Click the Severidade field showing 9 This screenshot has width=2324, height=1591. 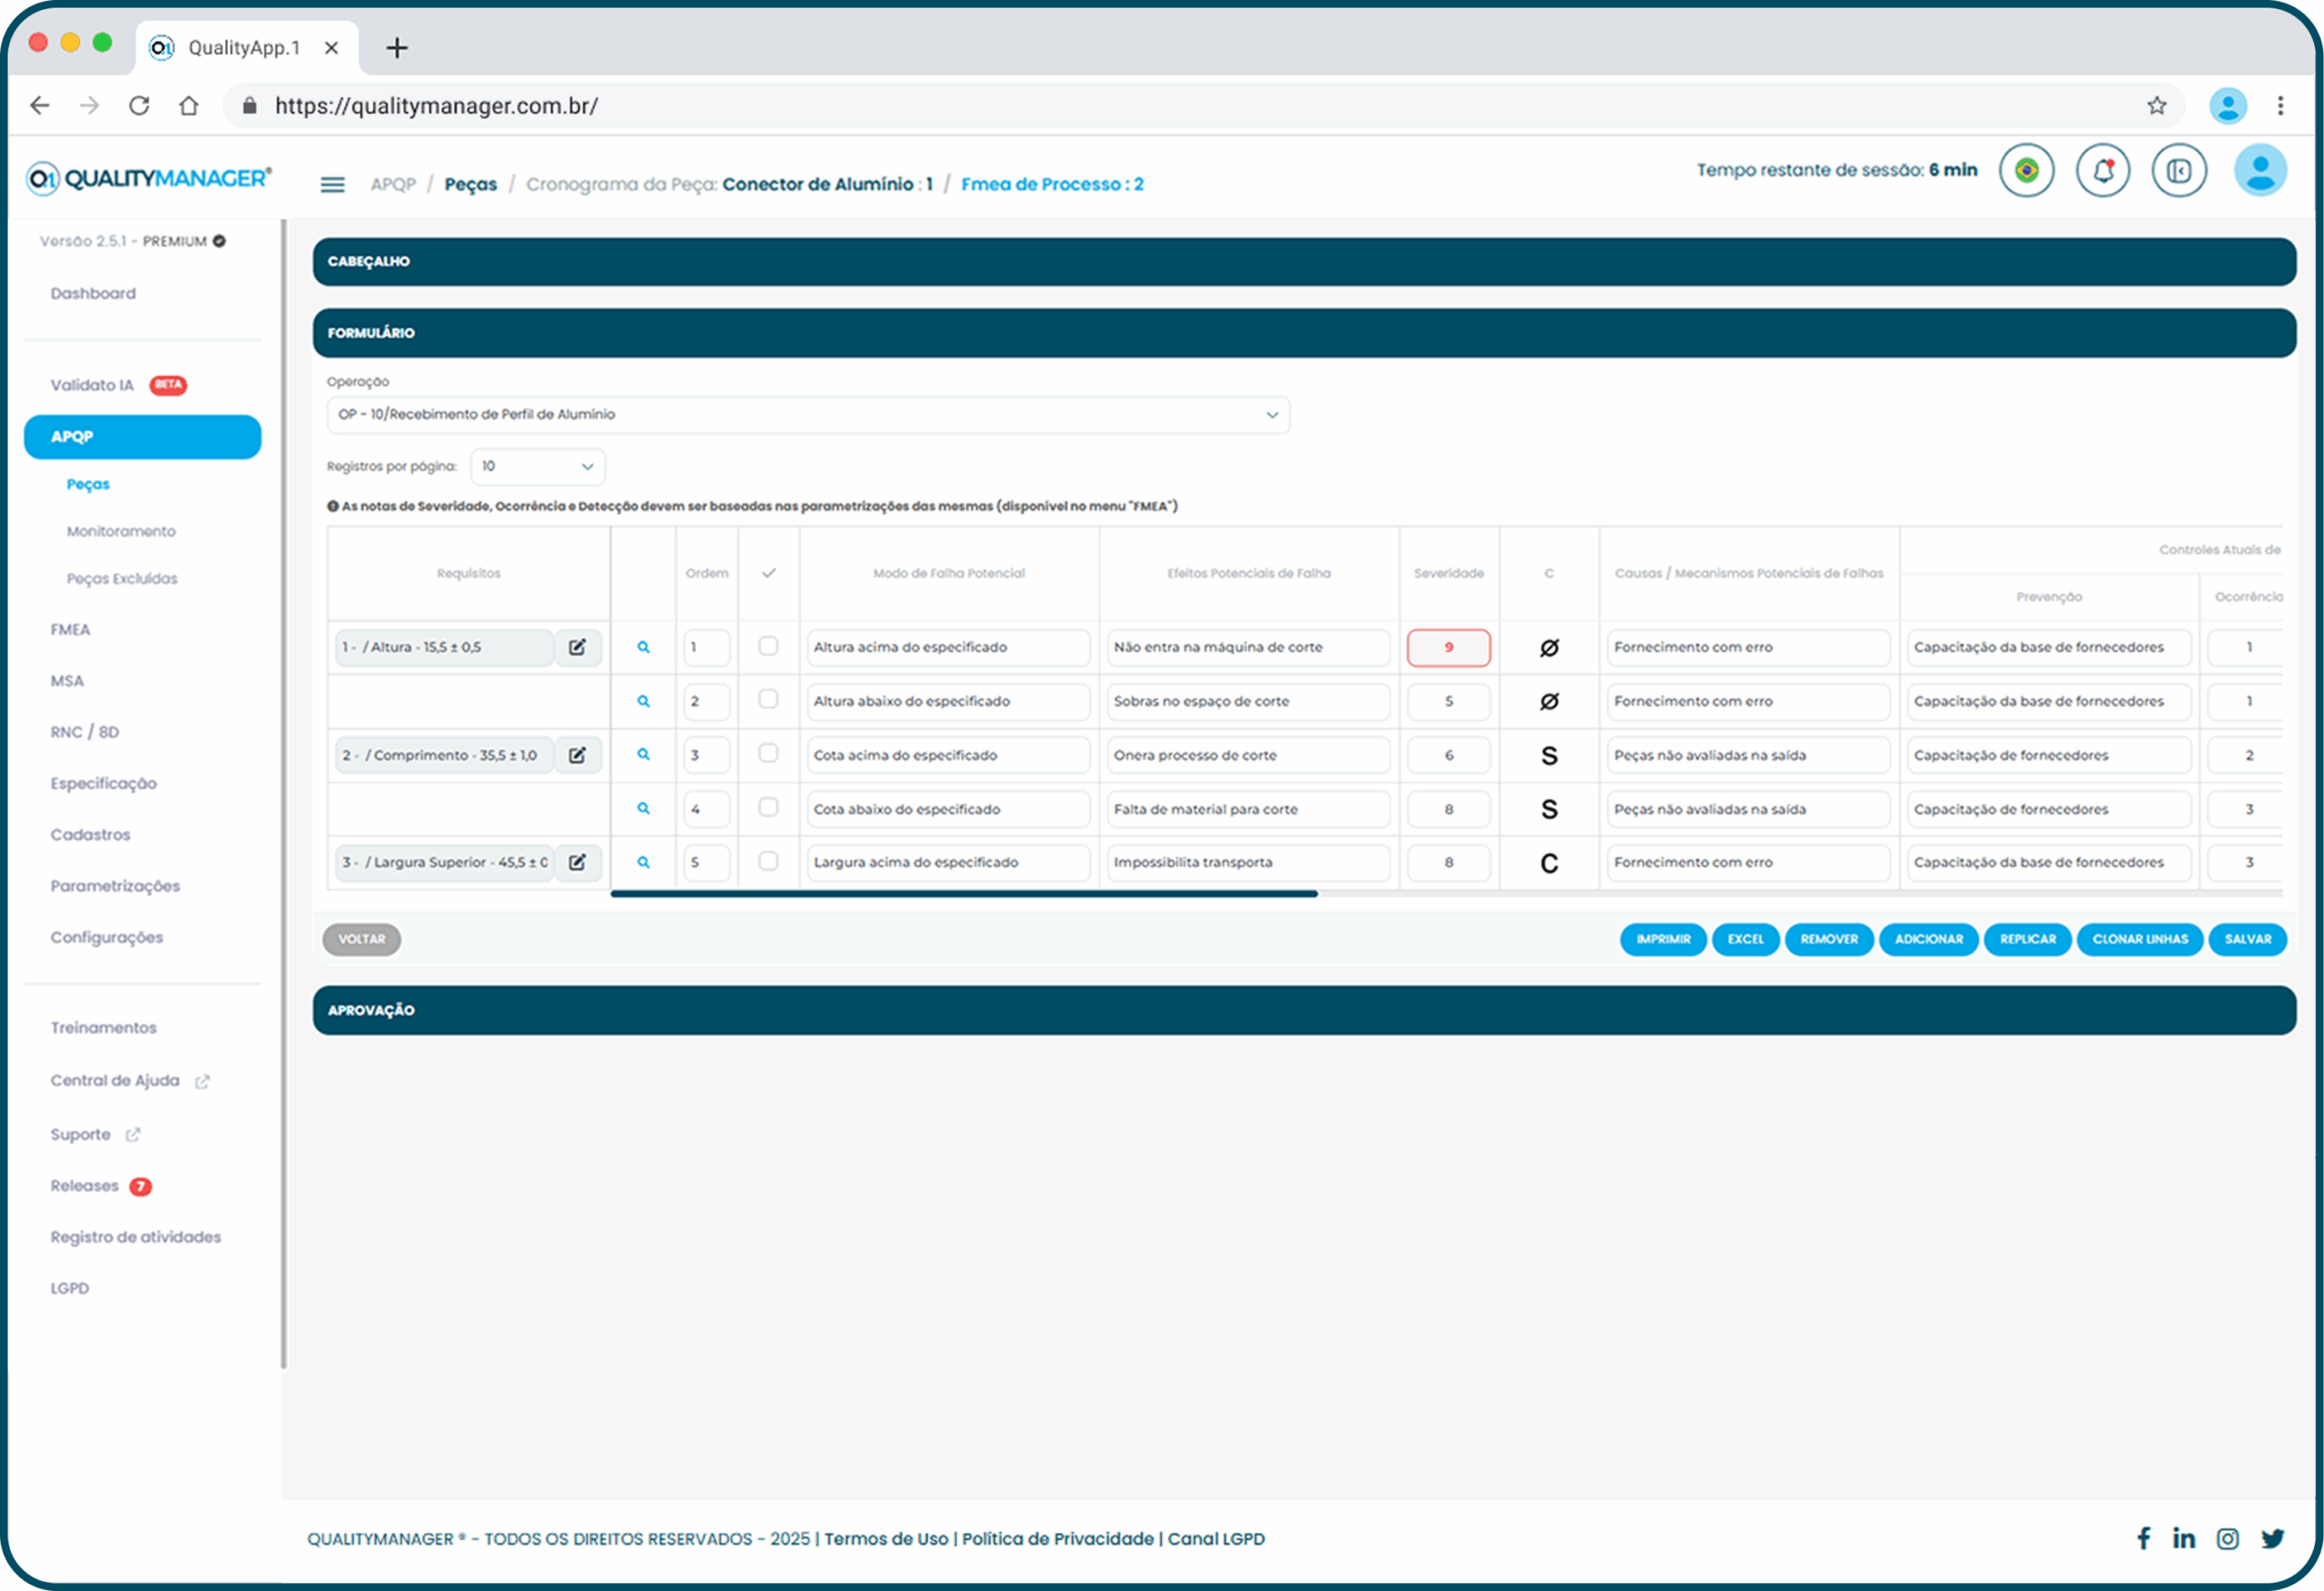(1447, 647)
